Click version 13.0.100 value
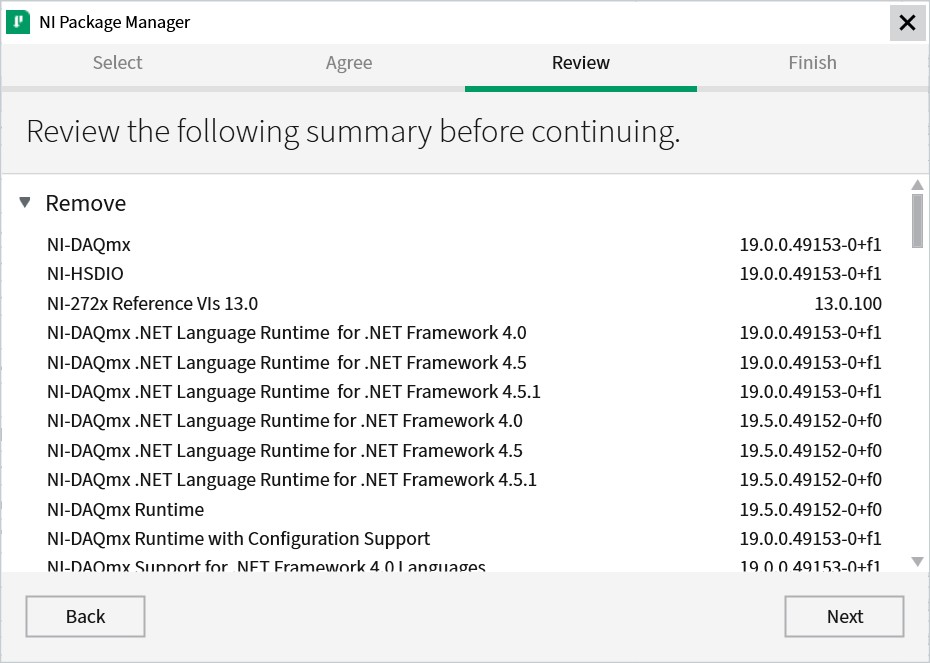 pyautogui.click(x=848, y=304)
